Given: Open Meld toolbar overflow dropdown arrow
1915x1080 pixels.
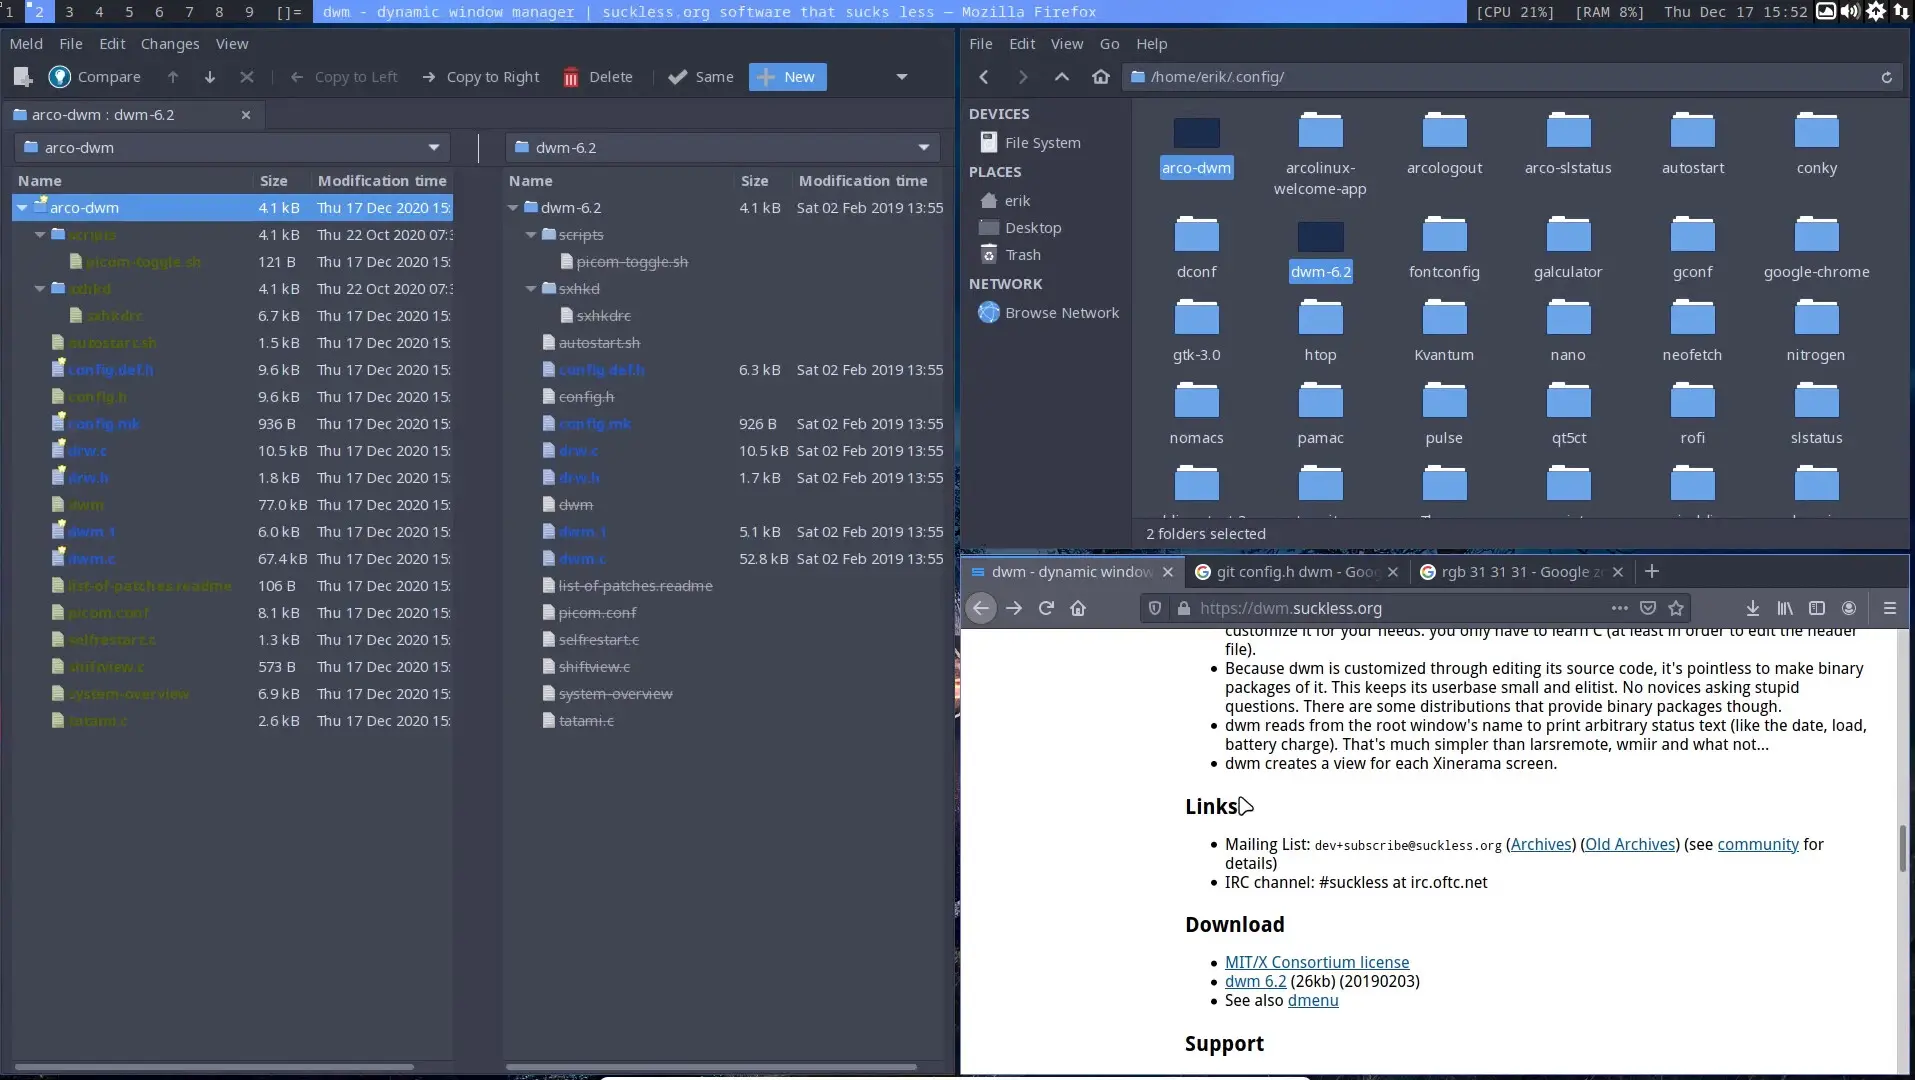Looking at the screenshot, I should (901, 77).
